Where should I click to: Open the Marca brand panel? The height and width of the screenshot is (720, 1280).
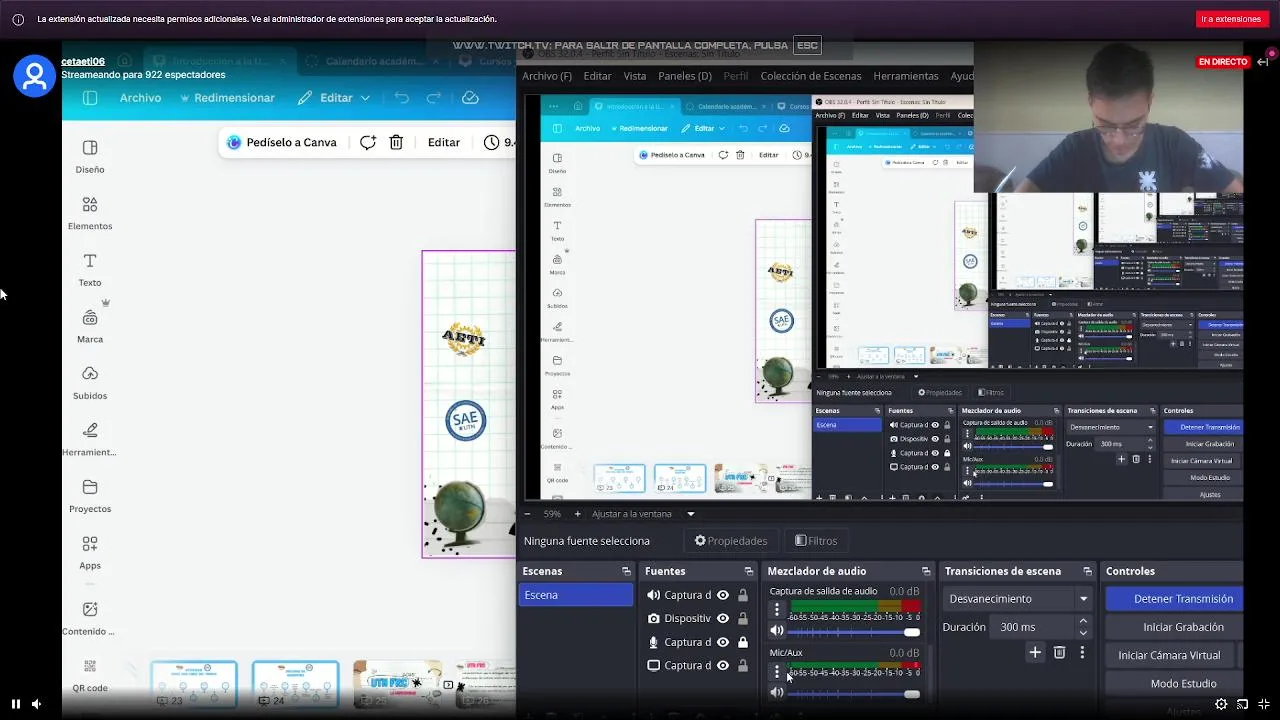point(90,326)
